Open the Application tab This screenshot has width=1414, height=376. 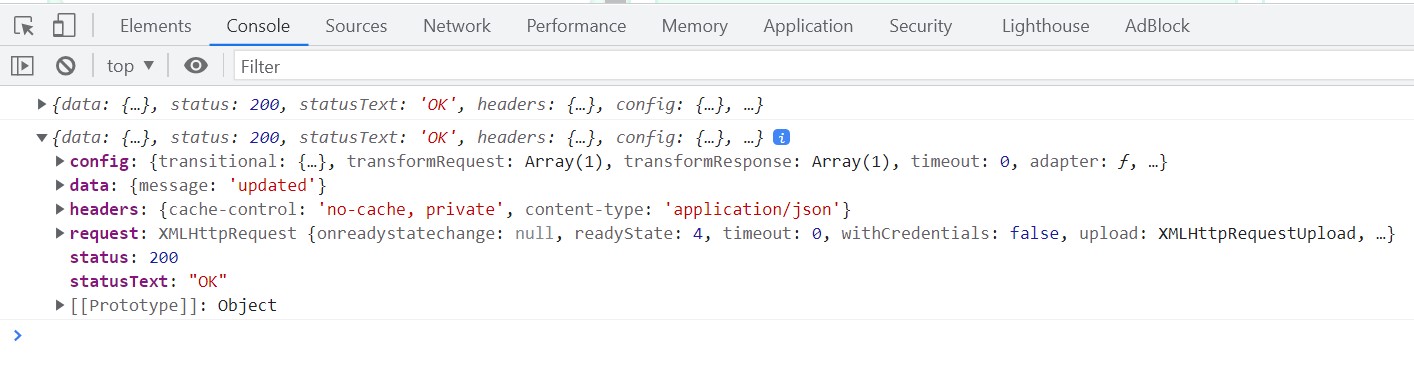pyautogui.click(x=808, y=26)
